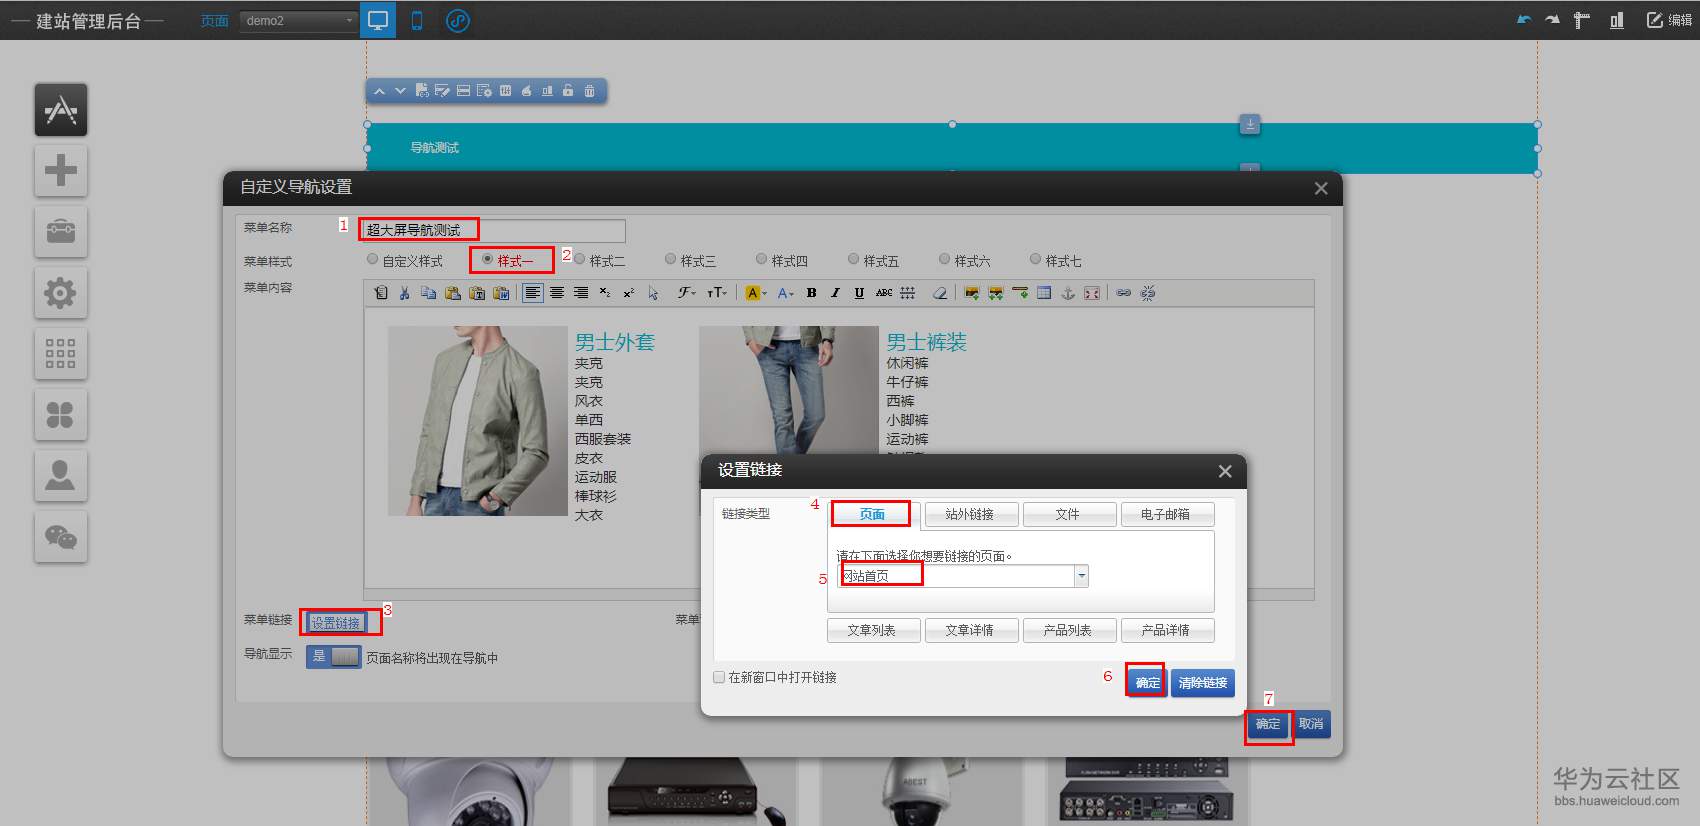Cut selection with the scissors icon
Viewport: 1700px width, 826px height.
[x=404, y=293]
